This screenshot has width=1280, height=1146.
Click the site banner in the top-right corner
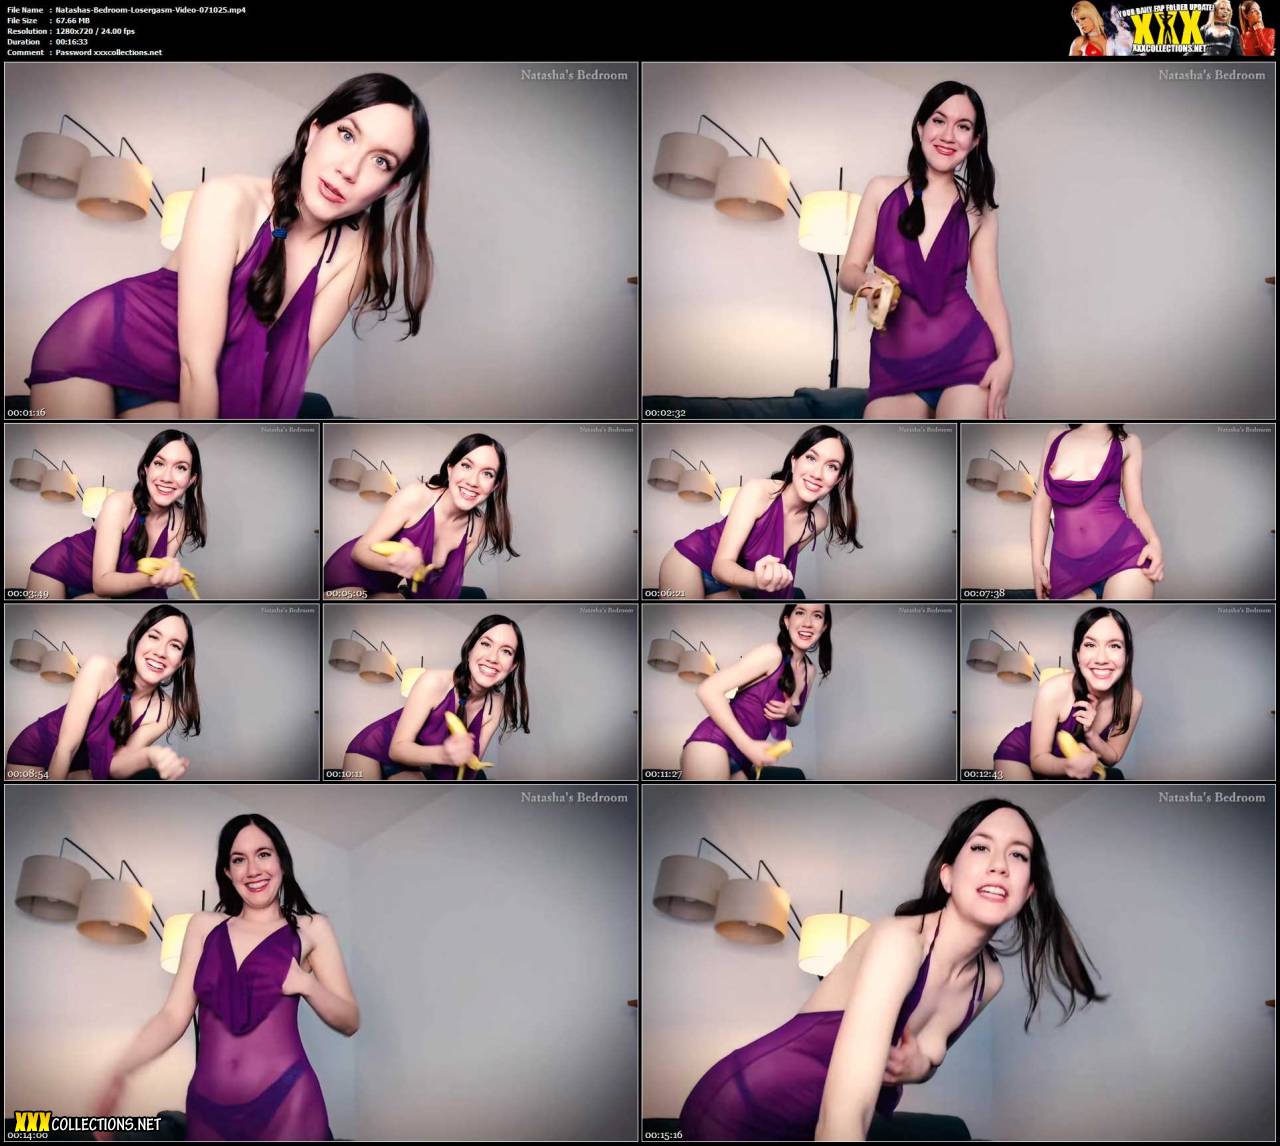pos(1172,29)
